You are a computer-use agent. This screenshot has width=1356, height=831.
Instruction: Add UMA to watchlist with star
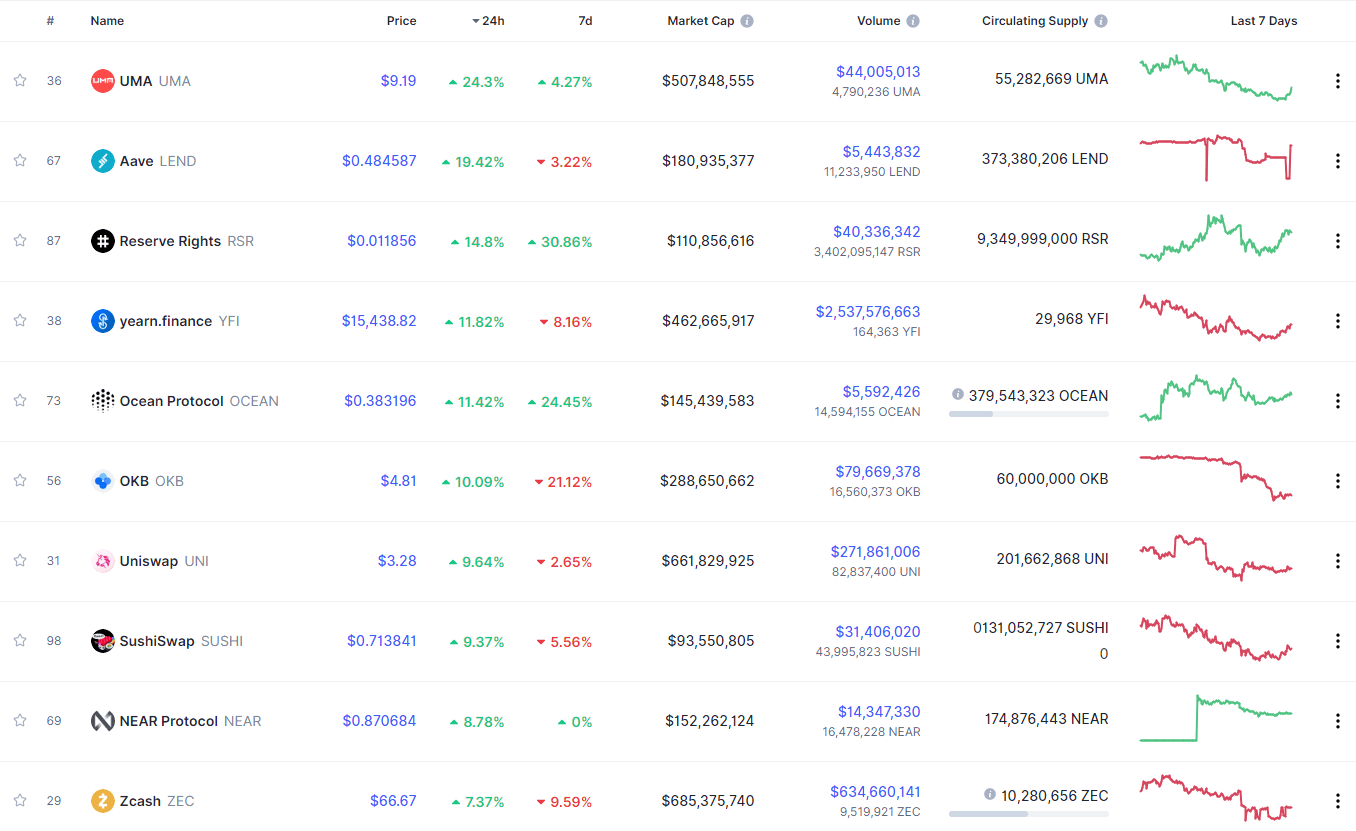[20, 81]
